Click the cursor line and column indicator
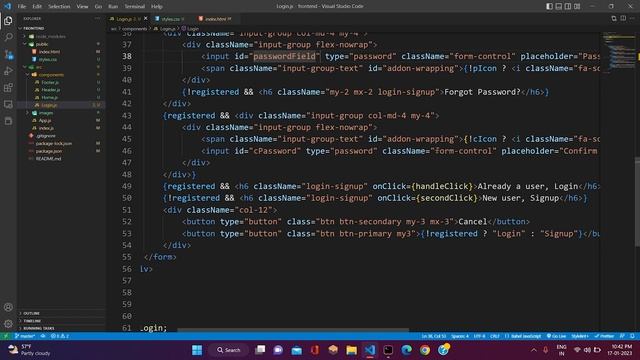640x360 pixels. (434, 336)
